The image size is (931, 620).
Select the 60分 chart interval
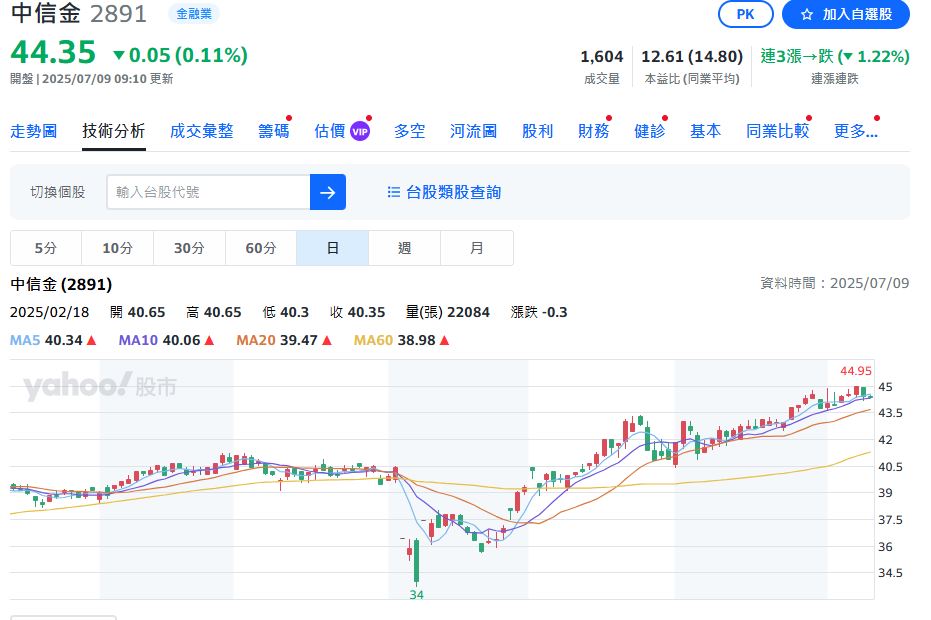tap(261, 248)
